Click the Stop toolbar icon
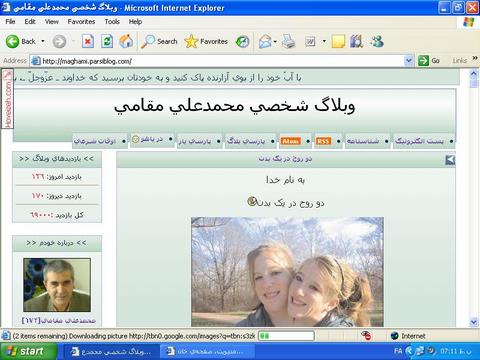 pos(87,41)
